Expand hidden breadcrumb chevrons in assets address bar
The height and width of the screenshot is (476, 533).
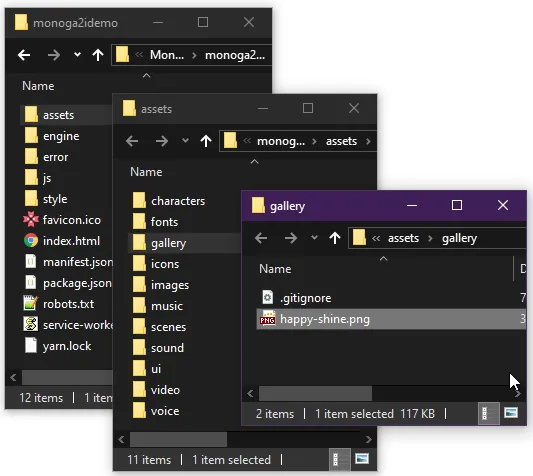pyautogui.click(x=247, y=141)
